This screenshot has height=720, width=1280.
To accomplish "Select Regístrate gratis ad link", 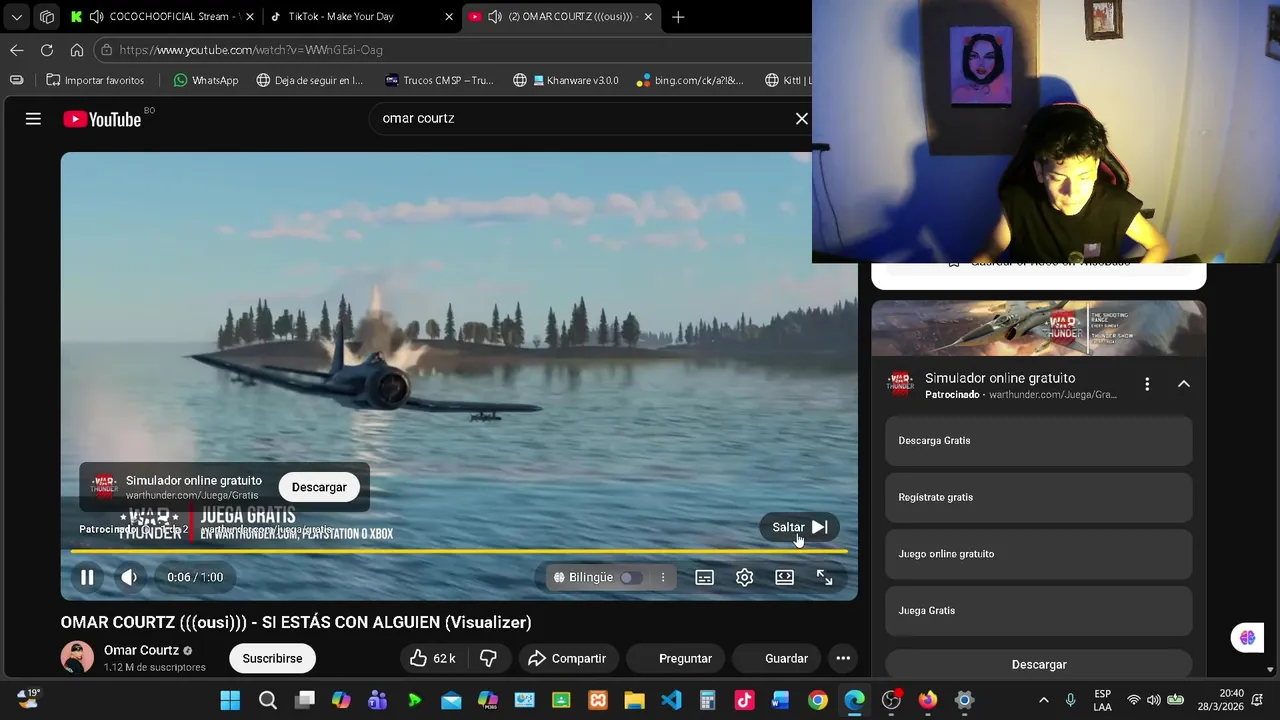I will pos(1039,497).
